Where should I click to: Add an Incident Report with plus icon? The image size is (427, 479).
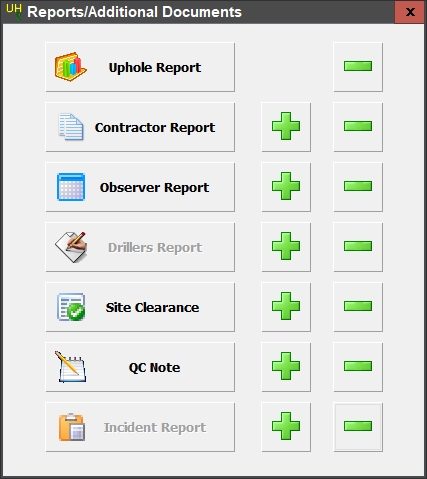[x=286, y=427]
